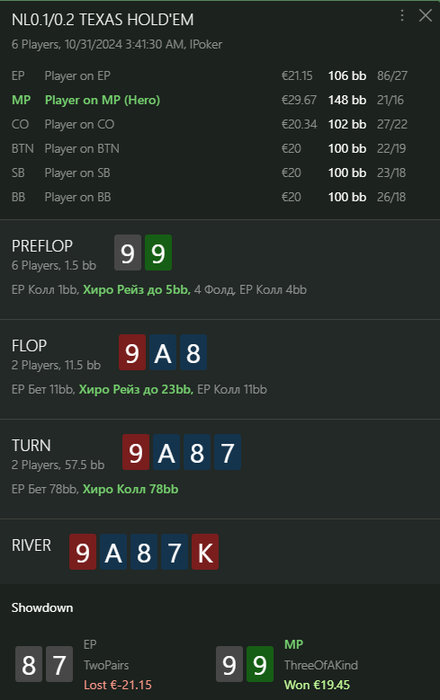Image resolution: width=440 pixels, height=700 pixels.
Task: Close the hand history panel
Action: [425, 16]
